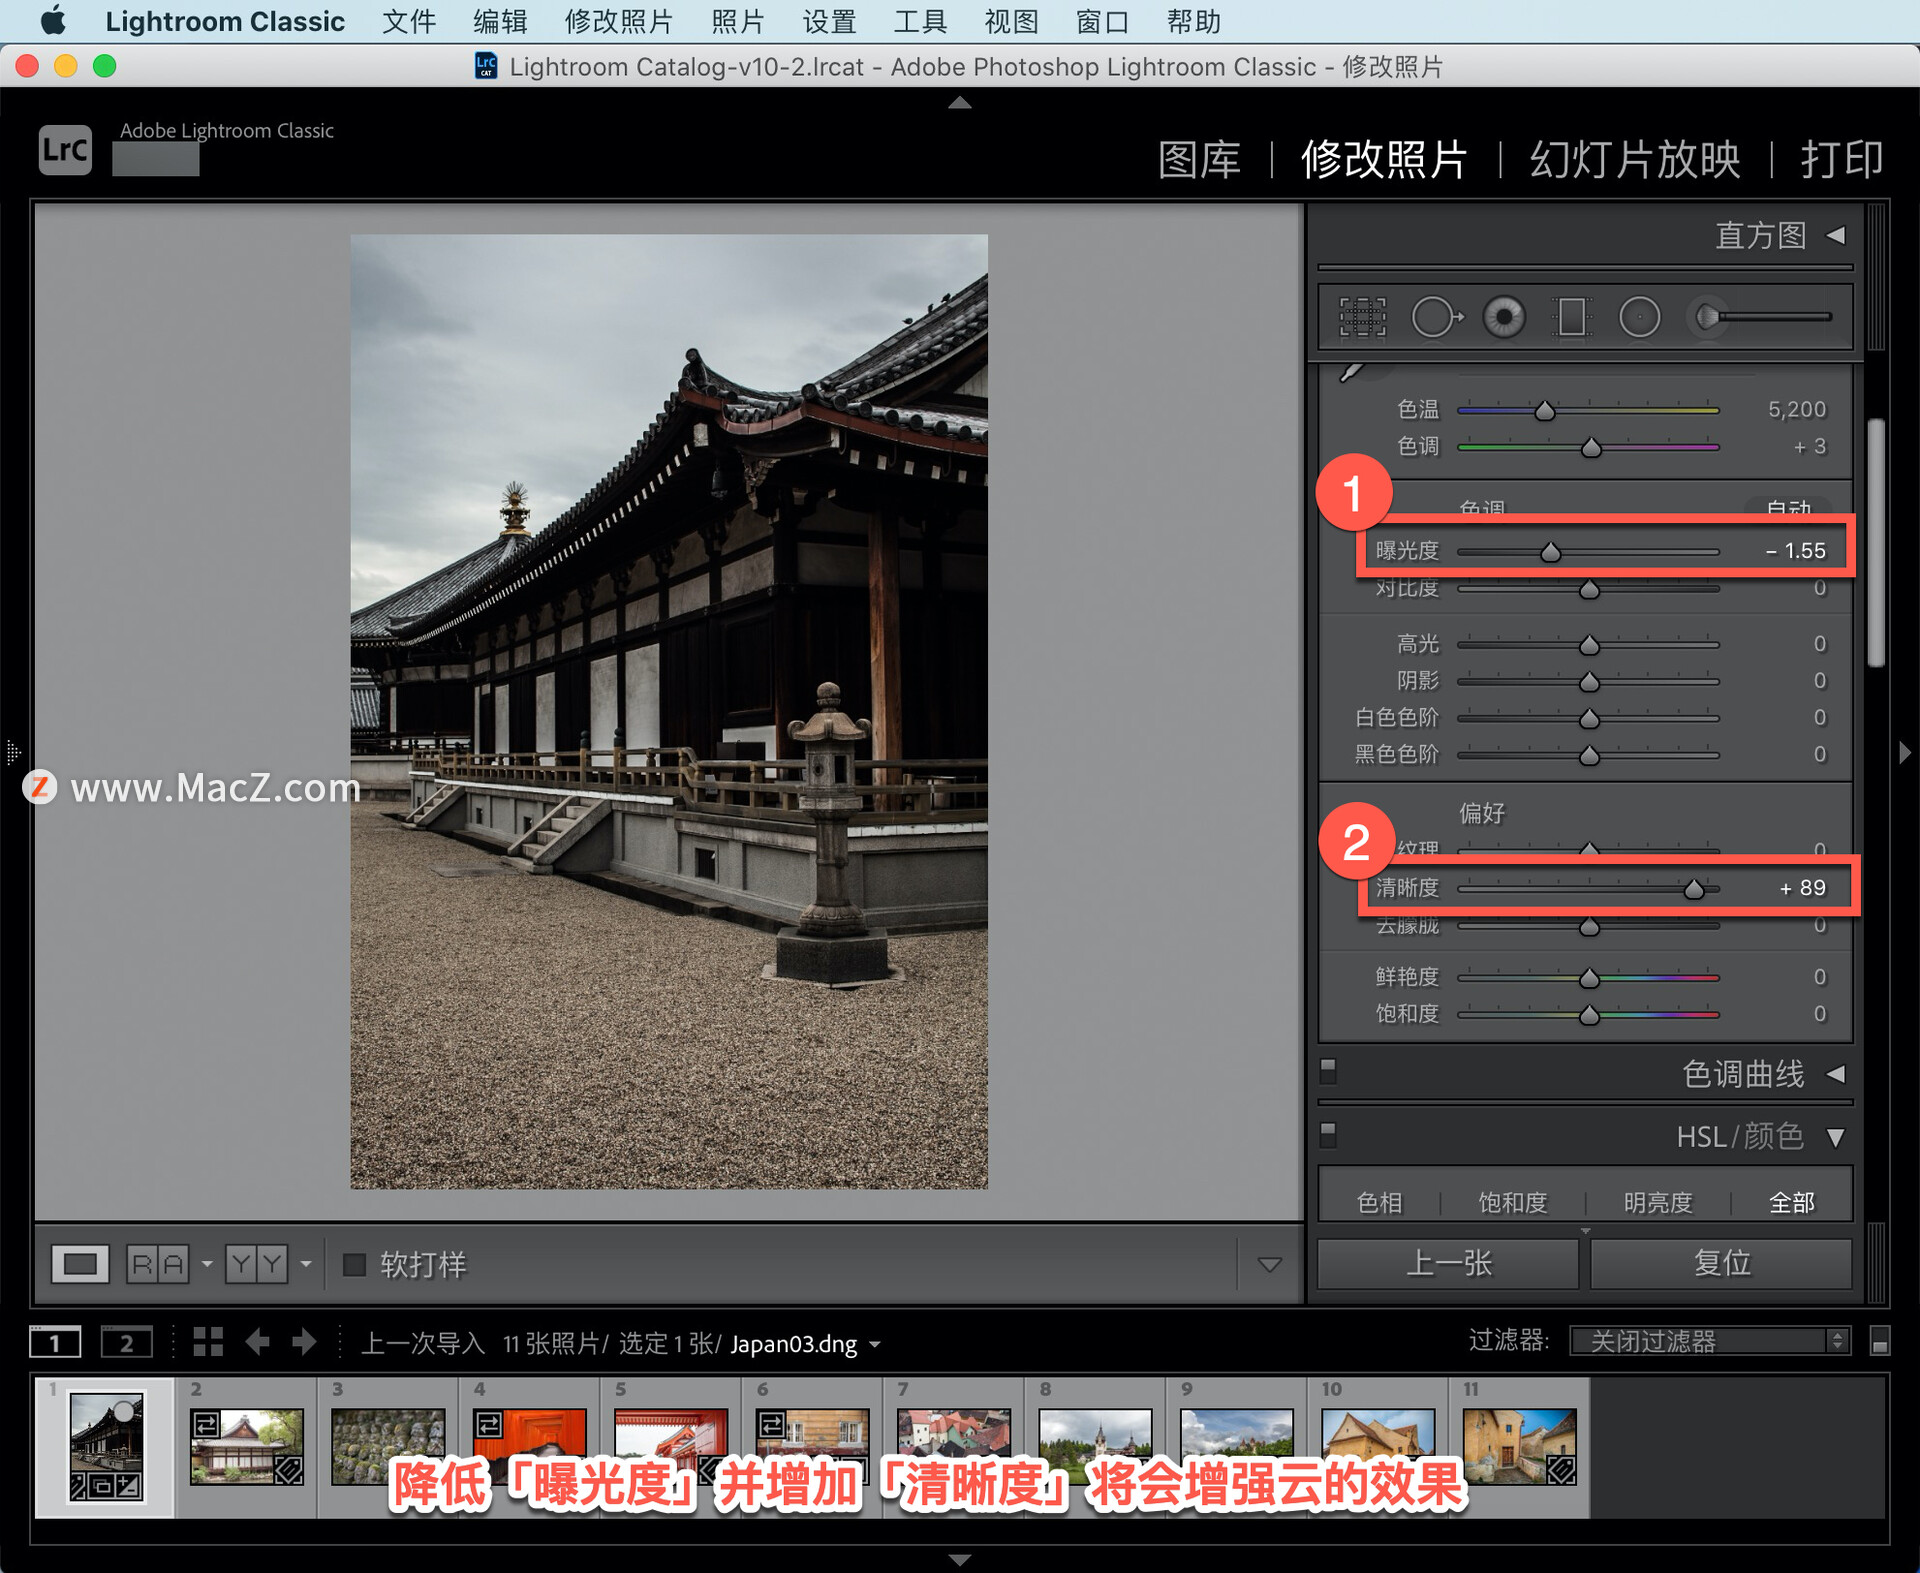Select the 明亮度 HSL tab
The height and width of the screenshot is (1573, 1920).
coord(1658,1202)
